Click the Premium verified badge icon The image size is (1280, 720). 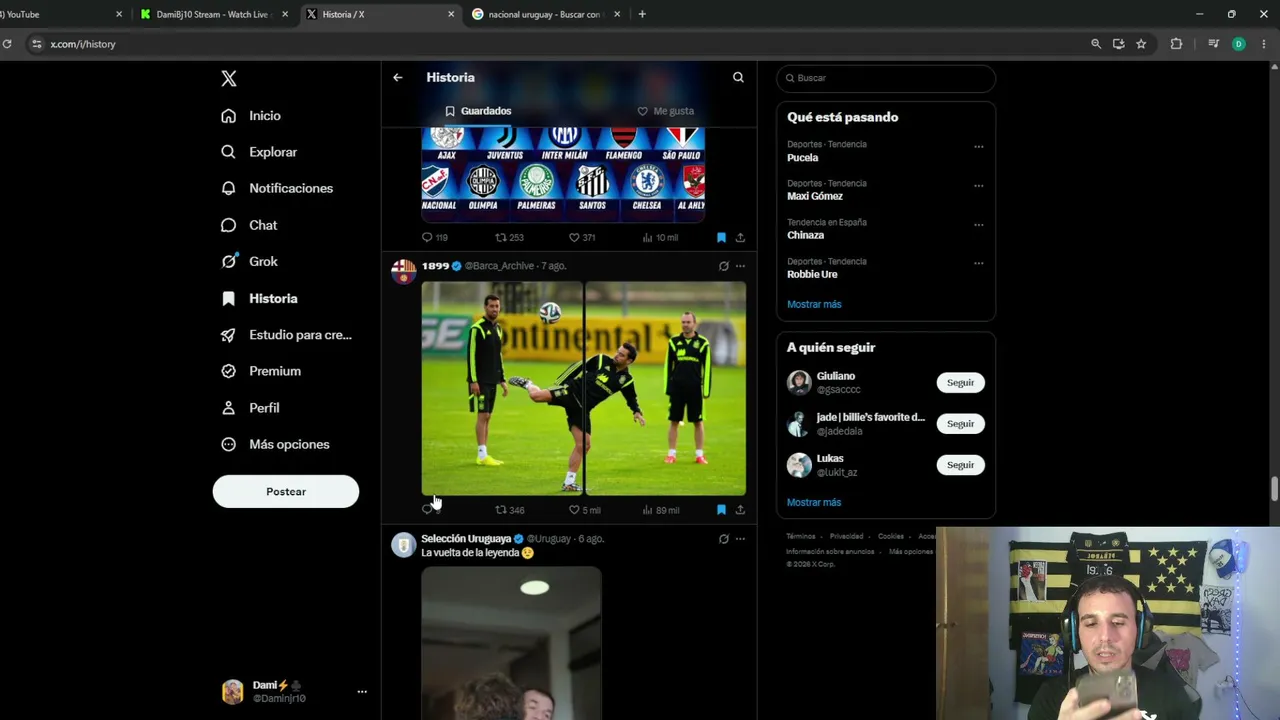[229, 371]
